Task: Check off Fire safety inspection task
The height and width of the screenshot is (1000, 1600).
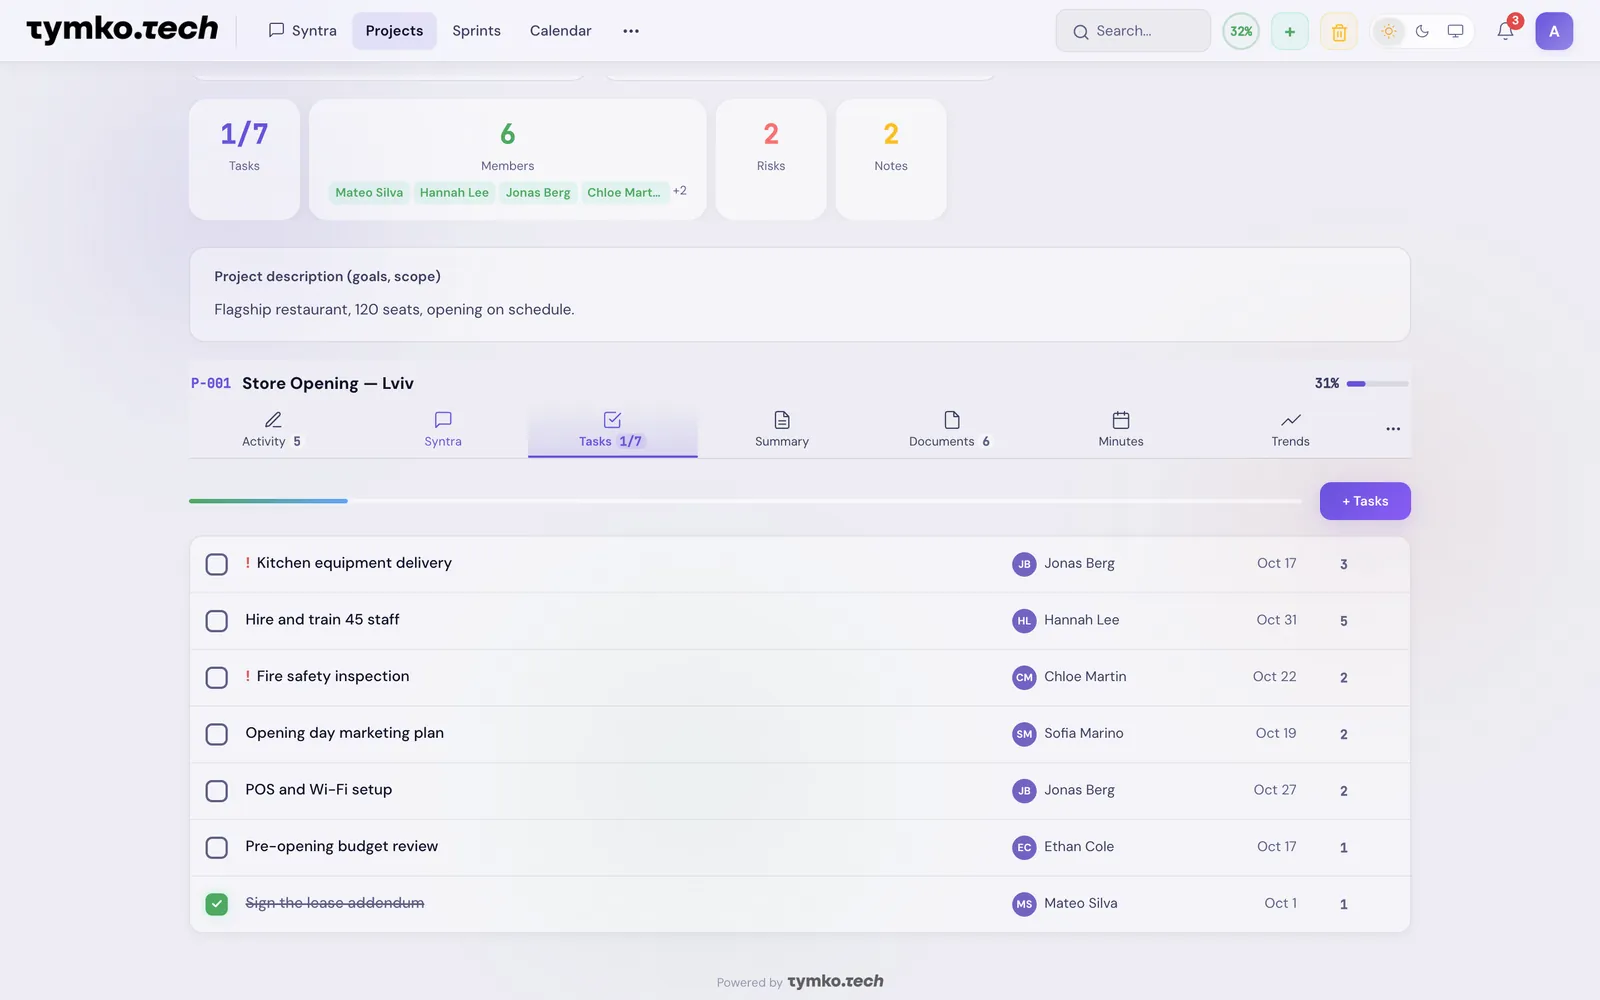Action: click(x=217, y=678)
